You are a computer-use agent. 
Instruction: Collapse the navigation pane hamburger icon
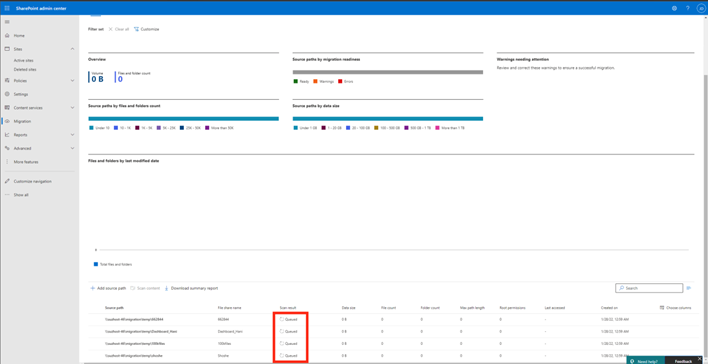(x=7, y=22)
